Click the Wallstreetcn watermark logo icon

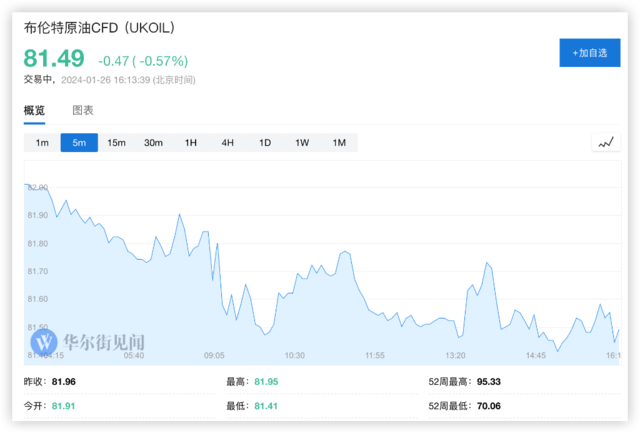coord(45,342)
